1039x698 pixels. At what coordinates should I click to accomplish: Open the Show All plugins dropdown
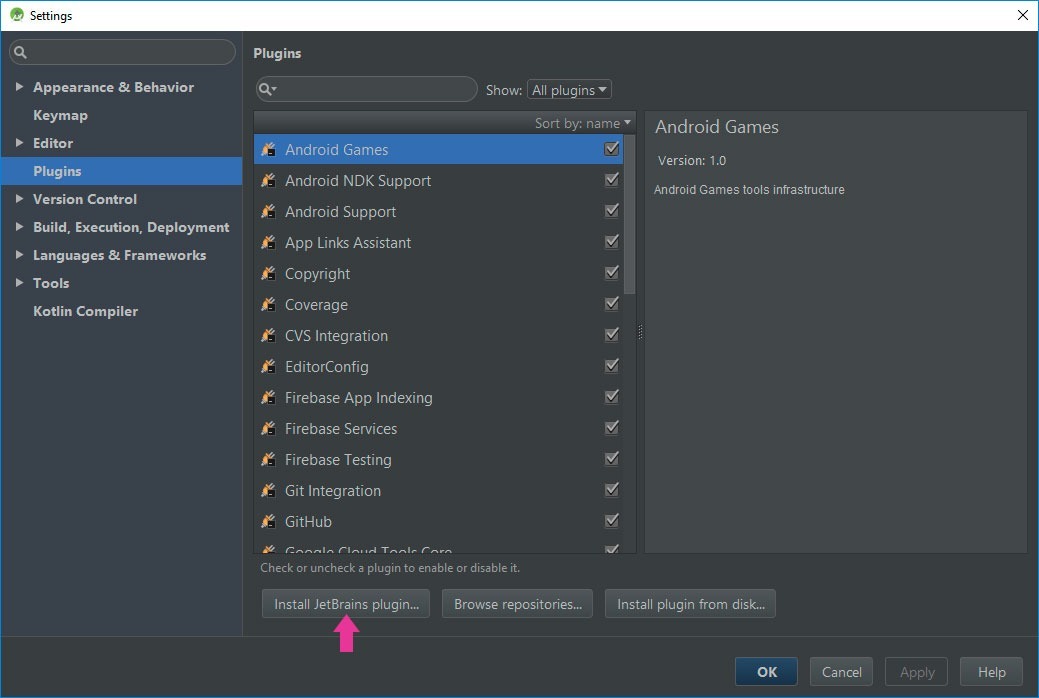pos(569,89)
